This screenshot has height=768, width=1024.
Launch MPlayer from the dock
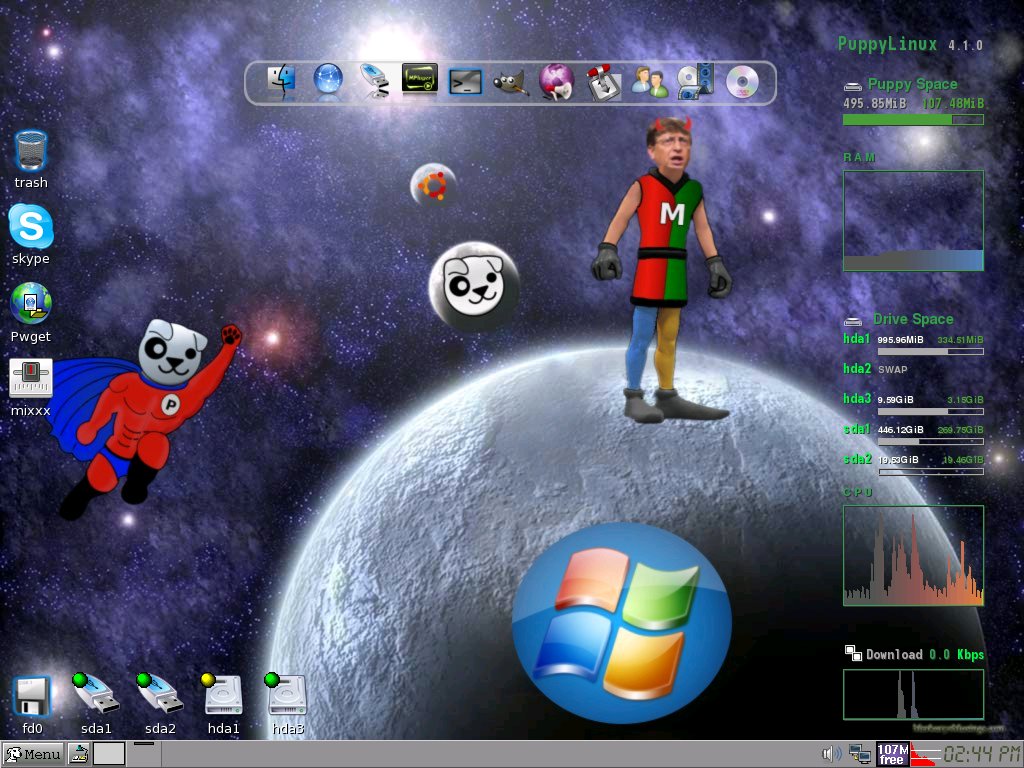(x=419, y=80)
